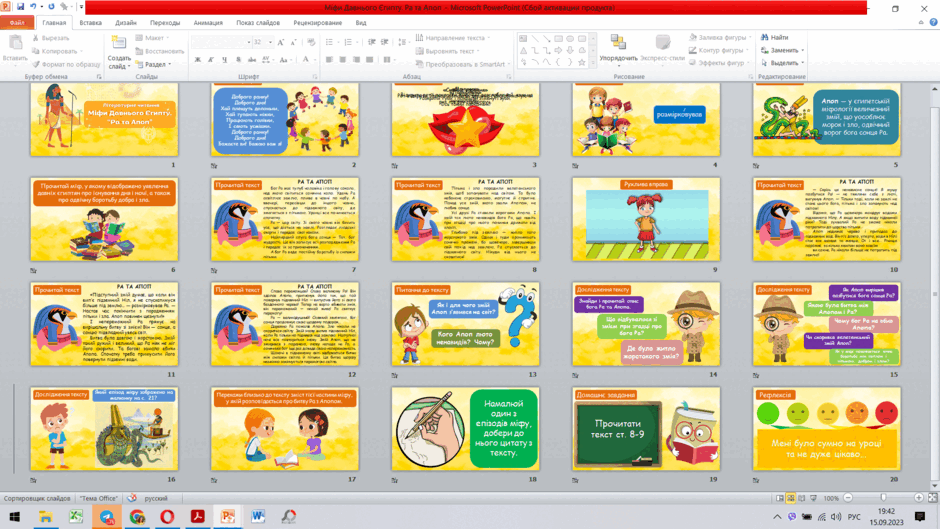
Task: Toggle align text right
Action: click(356, 59)
